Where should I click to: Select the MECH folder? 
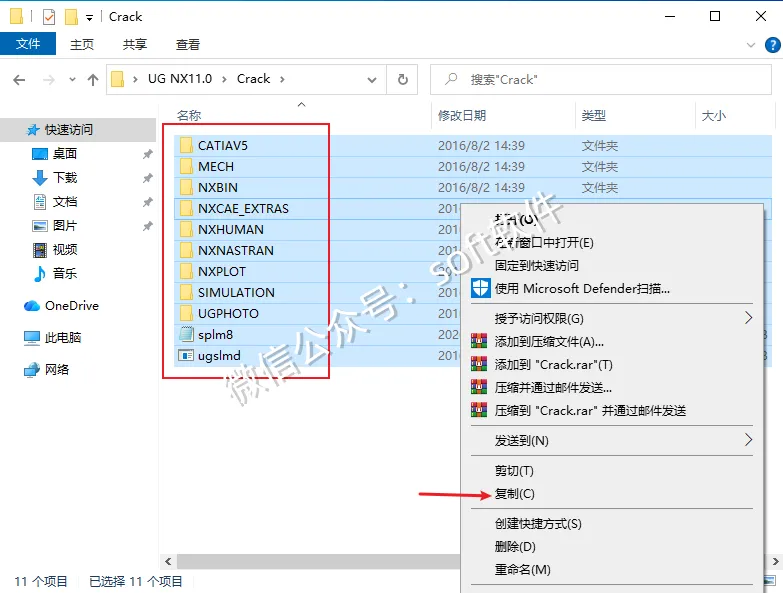coord(215,166)
